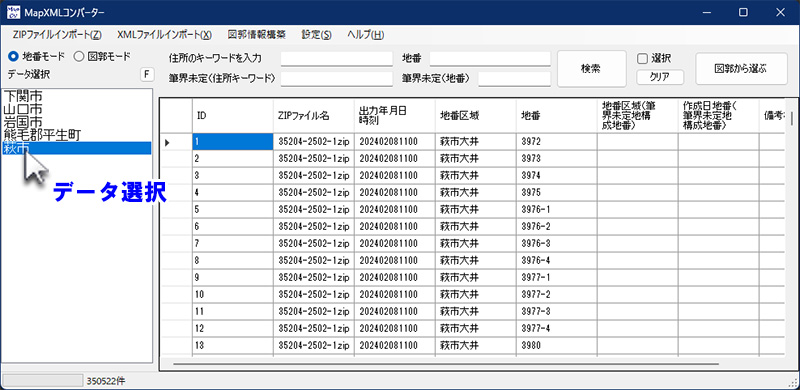Image resolution: width=800 pixels, height=390 pixels.
Task: Click the 作成日地番 column header
Action: pos(719,115)
